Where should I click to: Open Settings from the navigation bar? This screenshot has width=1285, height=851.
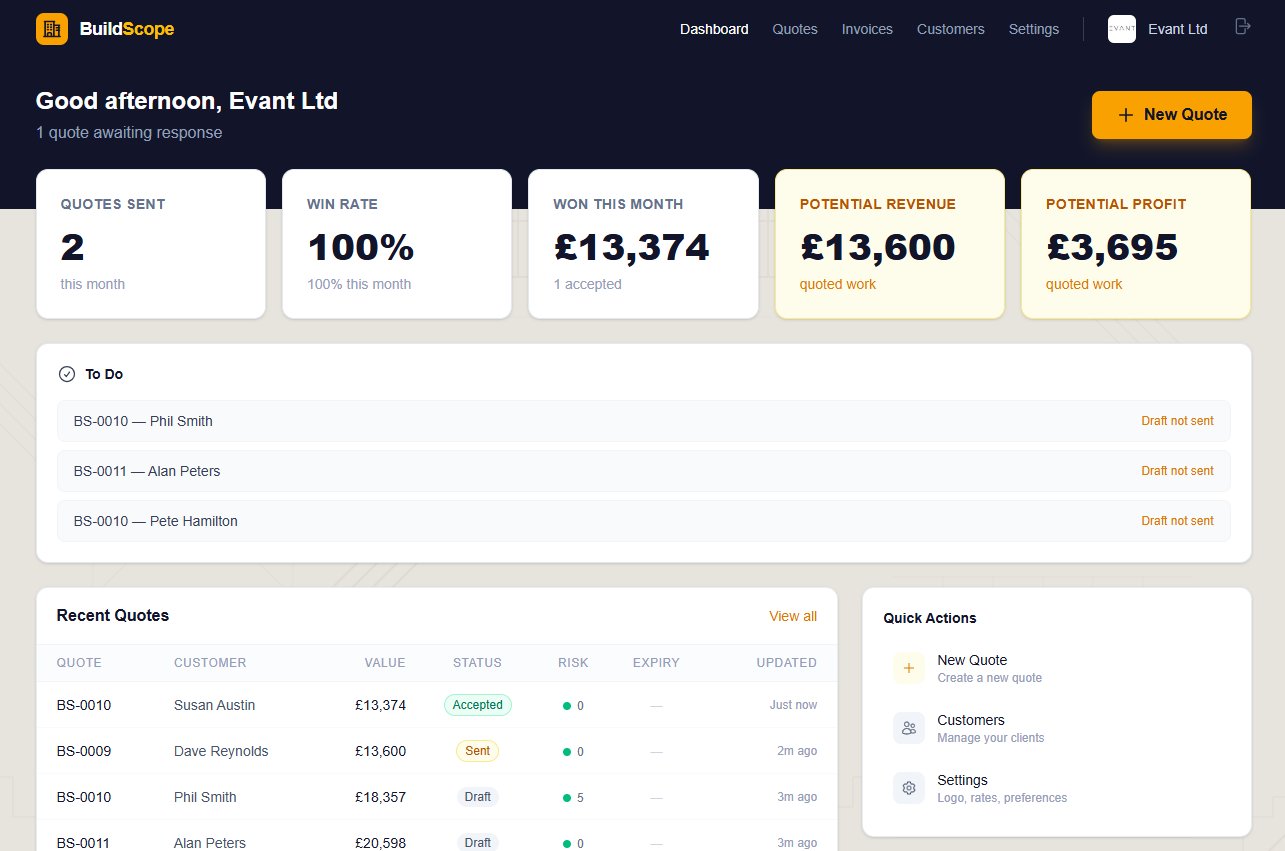tap(1033, 29)
